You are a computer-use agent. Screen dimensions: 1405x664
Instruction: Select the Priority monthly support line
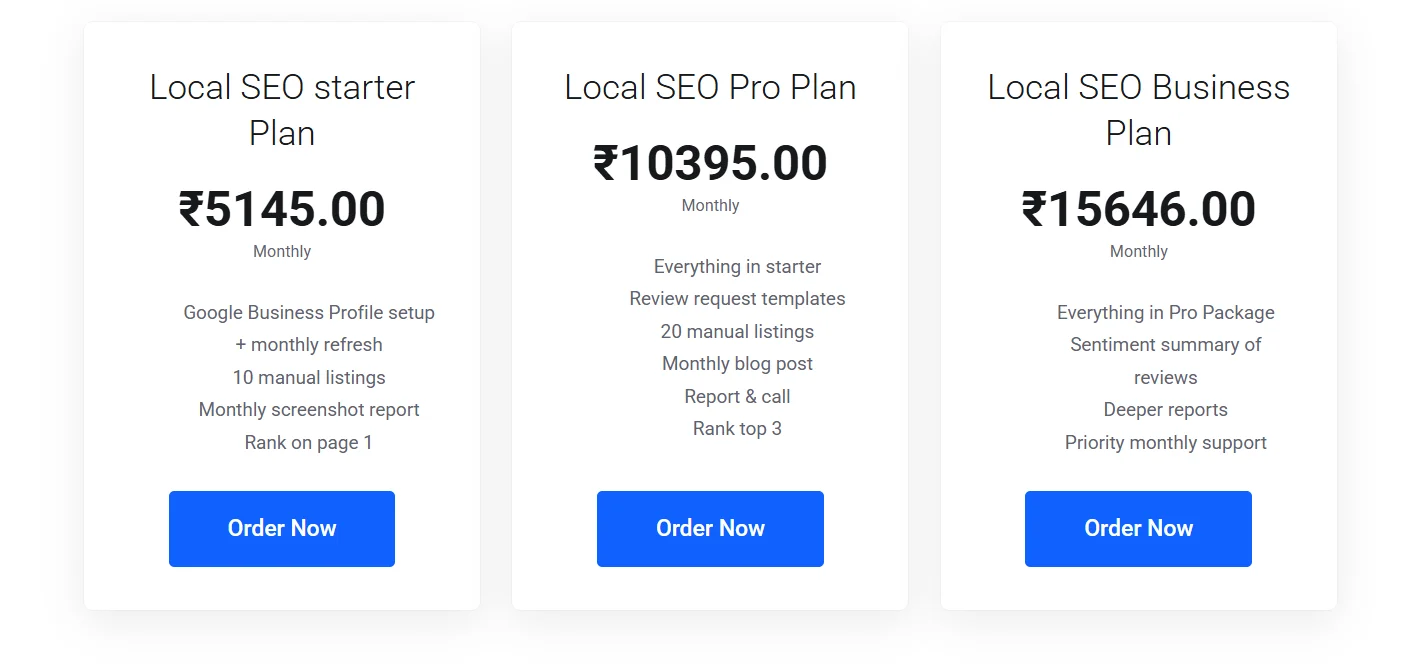coord(1165,442)
